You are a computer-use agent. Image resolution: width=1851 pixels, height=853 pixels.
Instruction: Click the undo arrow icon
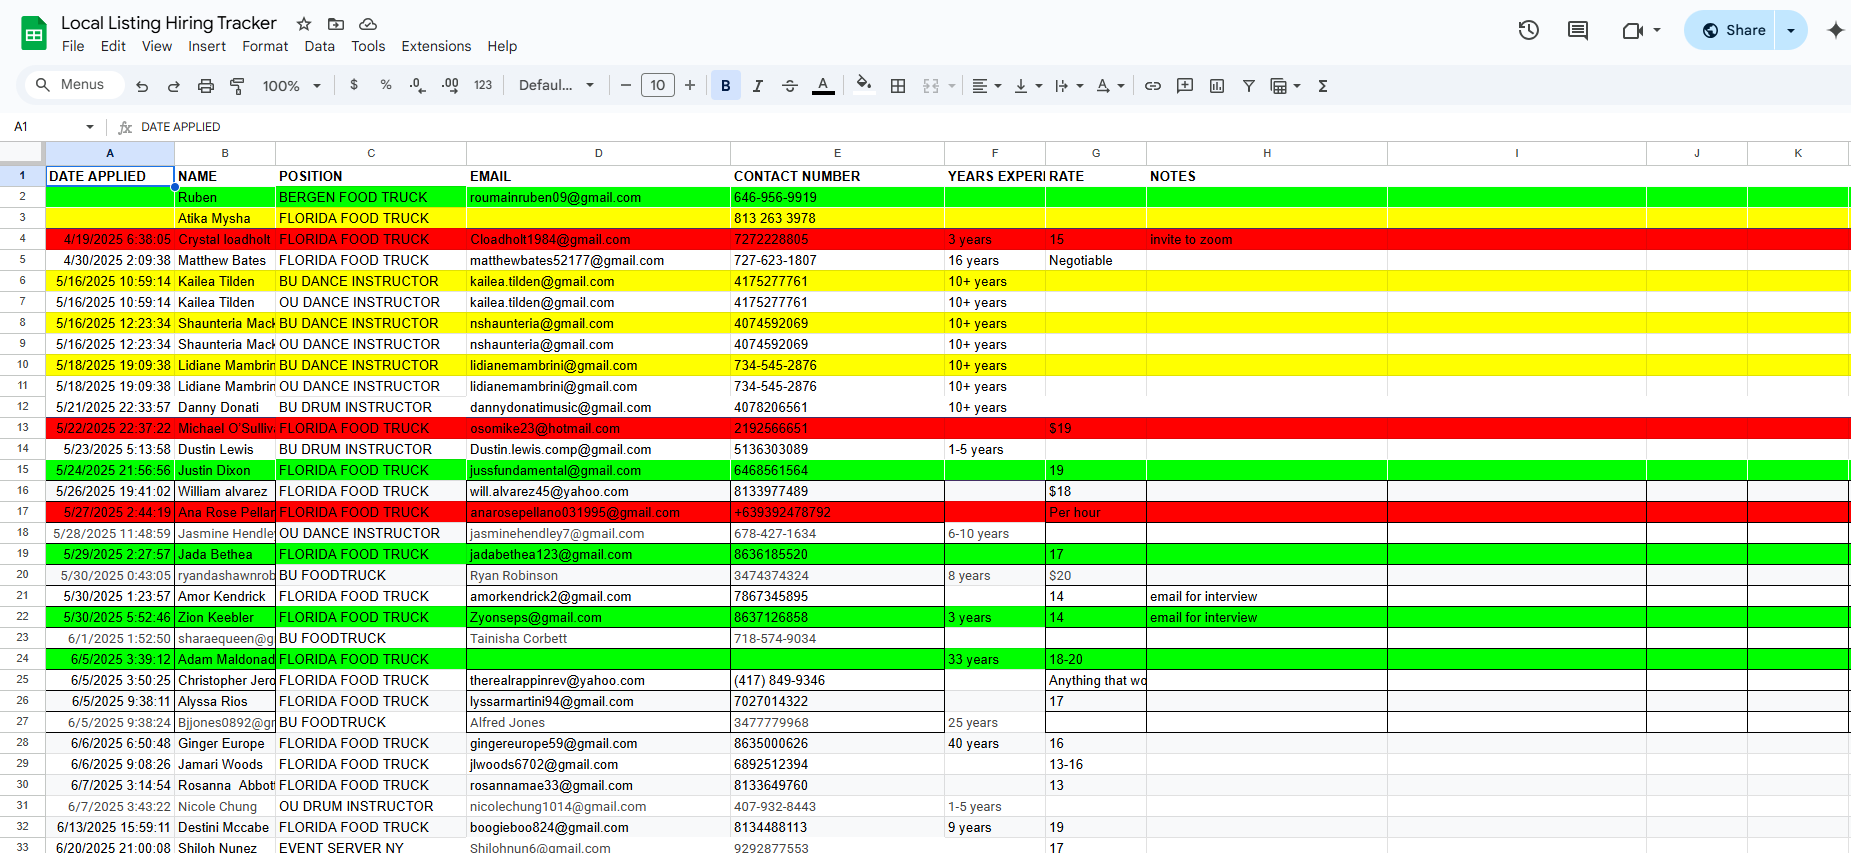[142, 86]
